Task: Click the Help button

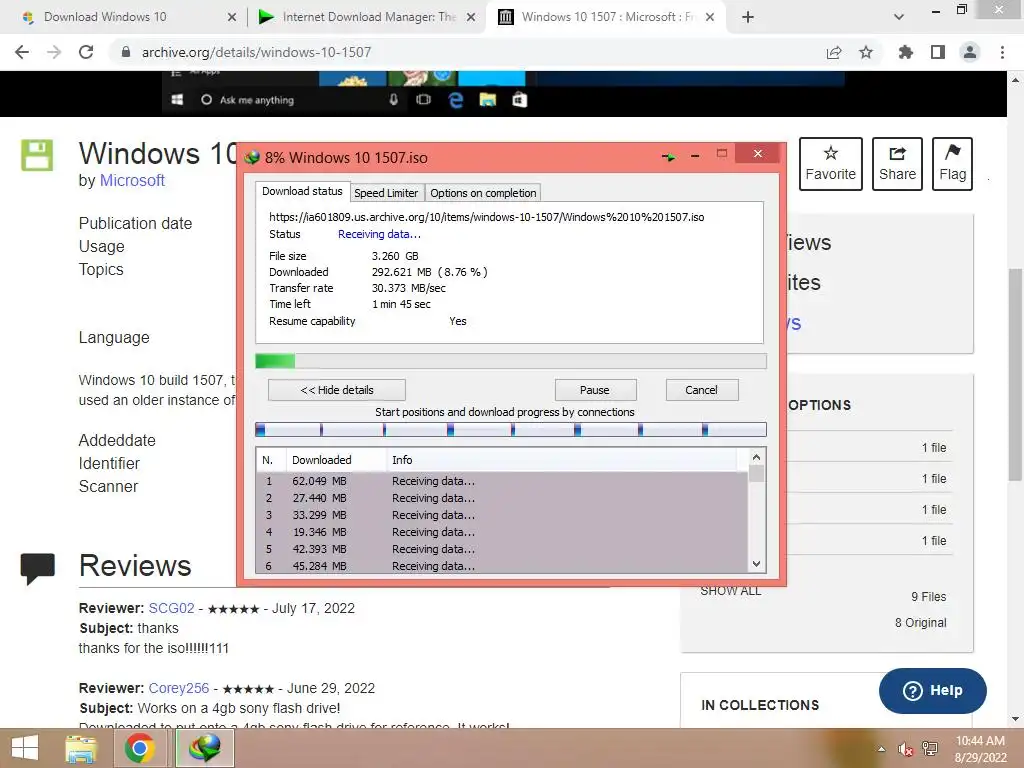Action: (x=933, y=690)
